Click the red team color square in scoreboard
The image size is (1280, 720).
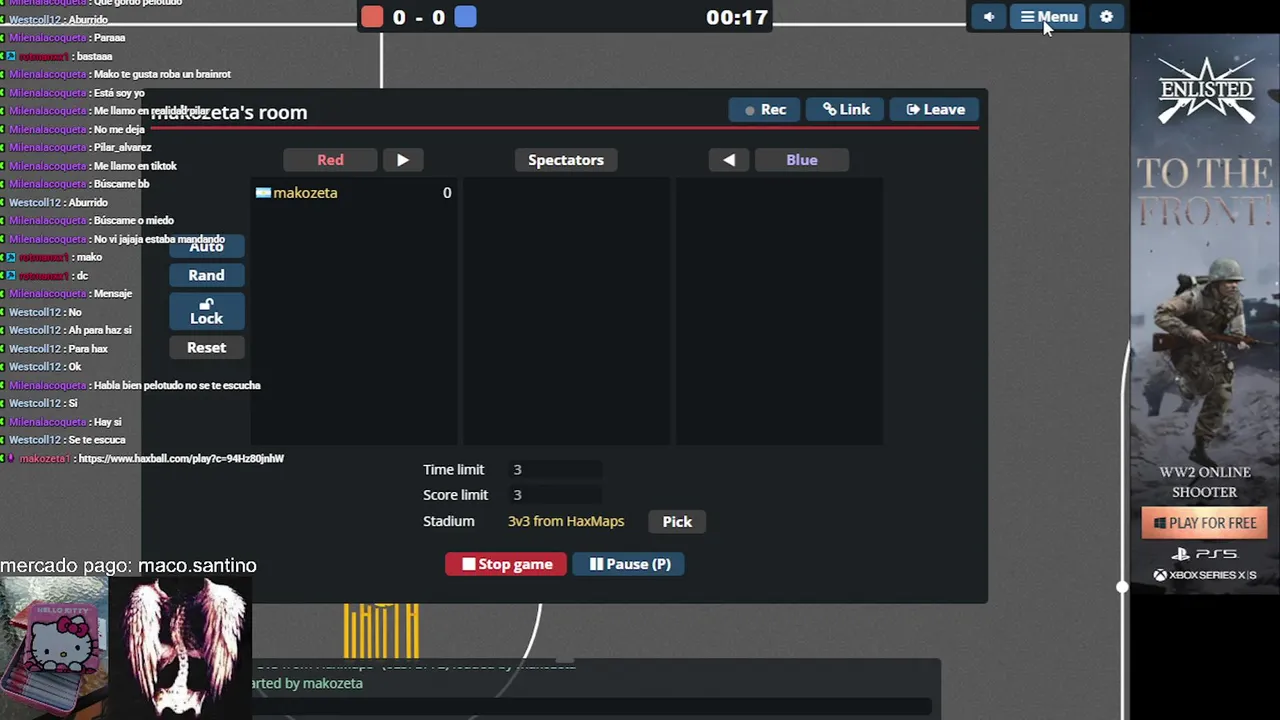(372, 17)
